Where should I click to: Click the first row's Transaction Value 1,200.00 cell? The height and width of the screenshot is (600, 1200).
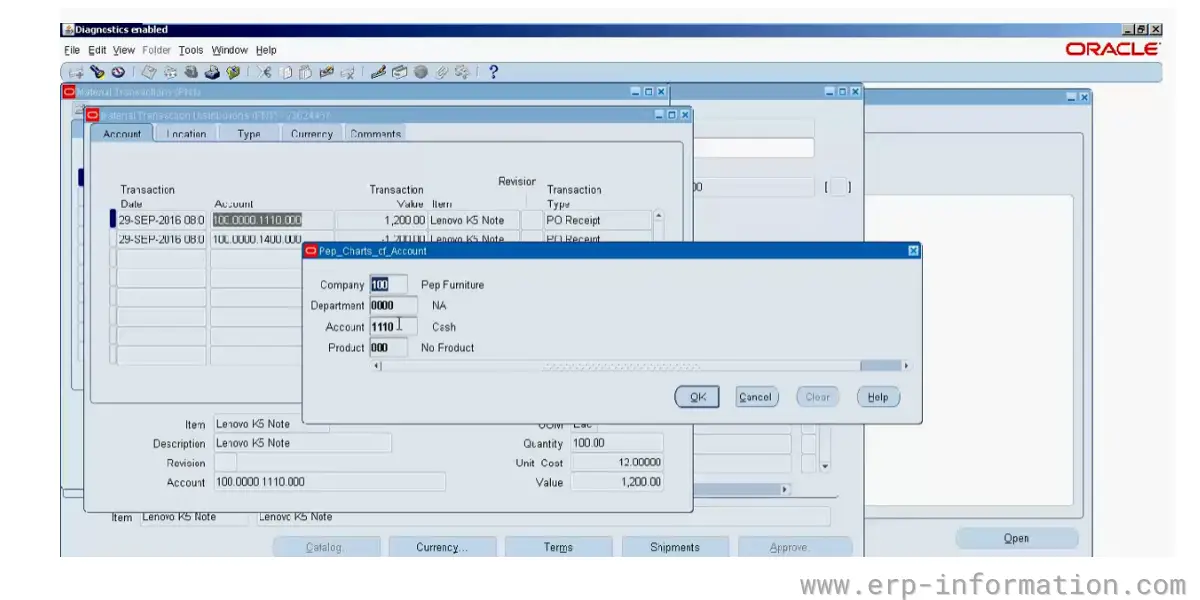pyautogui.click(x=381, y=220)
